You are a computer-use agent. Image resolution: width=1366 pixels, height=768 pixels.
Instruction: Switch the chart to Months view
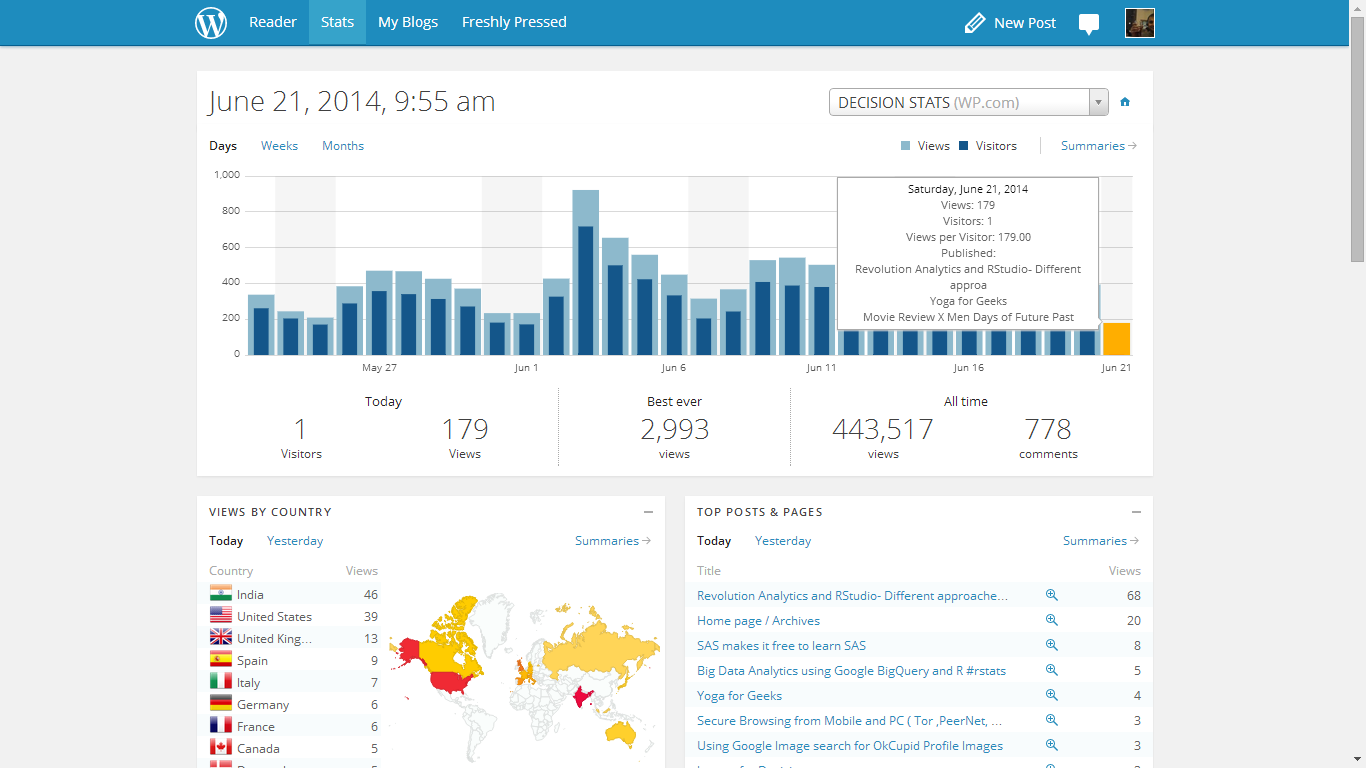(343, 146)
